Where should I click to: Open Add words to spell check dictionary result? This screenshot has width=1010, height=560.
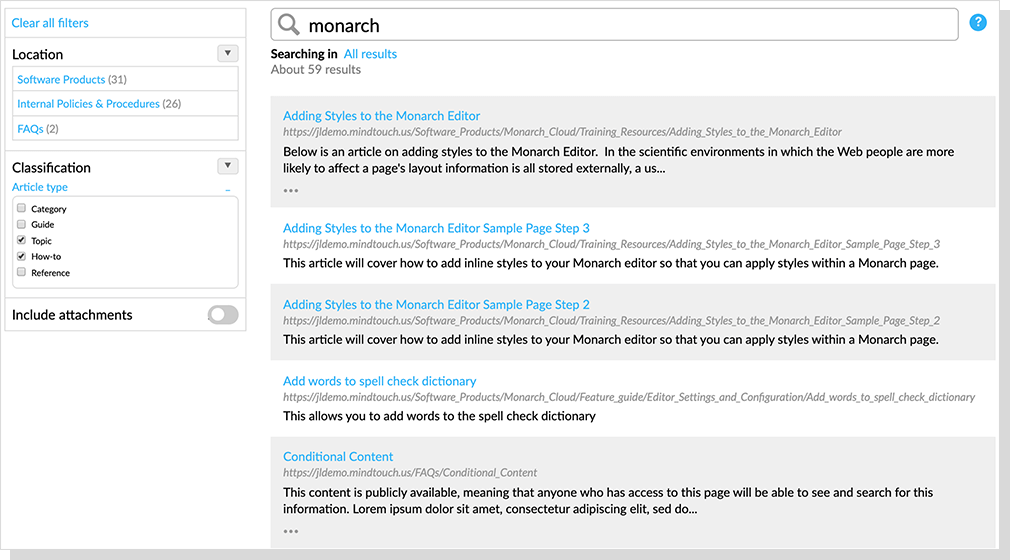point(379,381)
